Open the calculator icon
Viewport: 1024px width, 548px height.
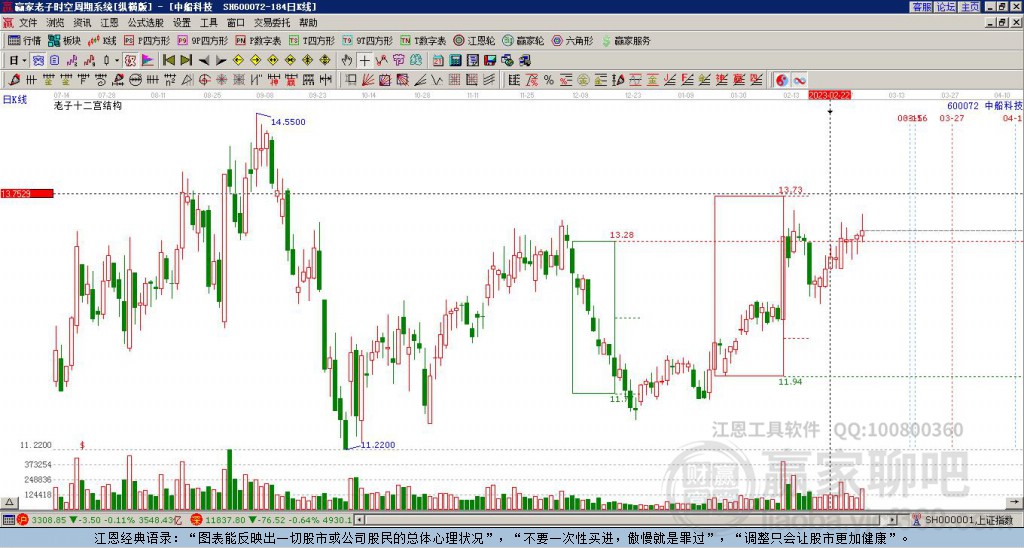coord(455,61)
